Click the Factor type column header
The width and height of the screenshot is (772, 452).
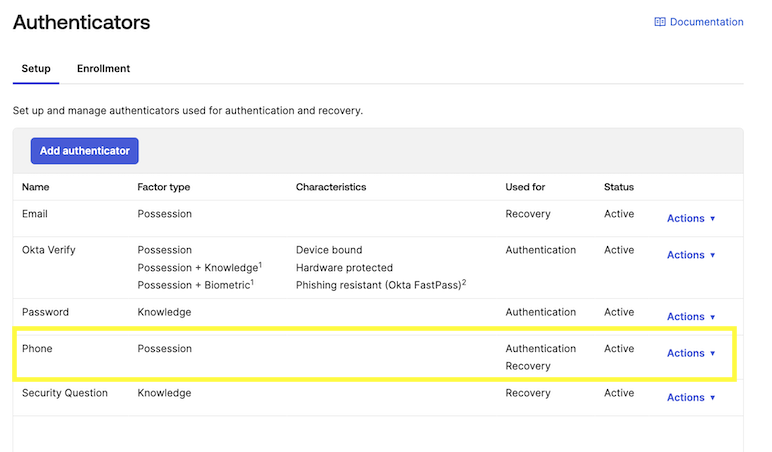(x=164, y=187)
